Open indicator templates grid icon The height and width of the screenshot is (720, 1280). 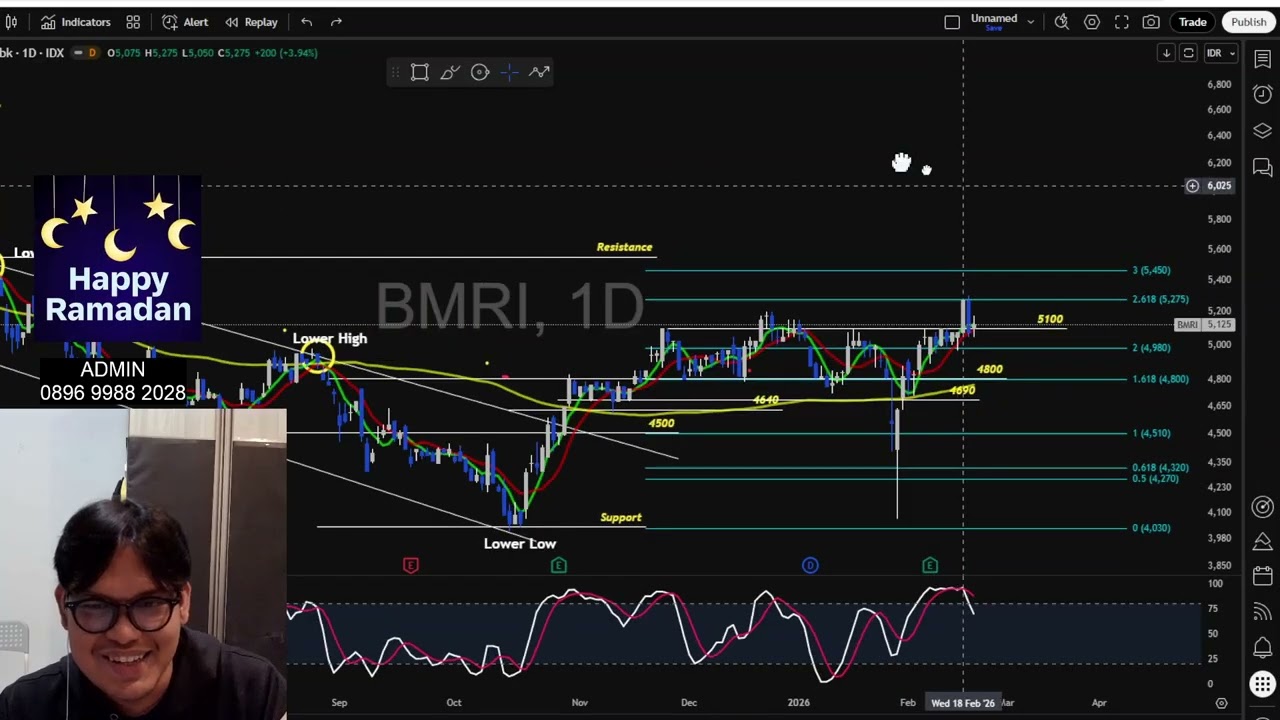[133, 22]
